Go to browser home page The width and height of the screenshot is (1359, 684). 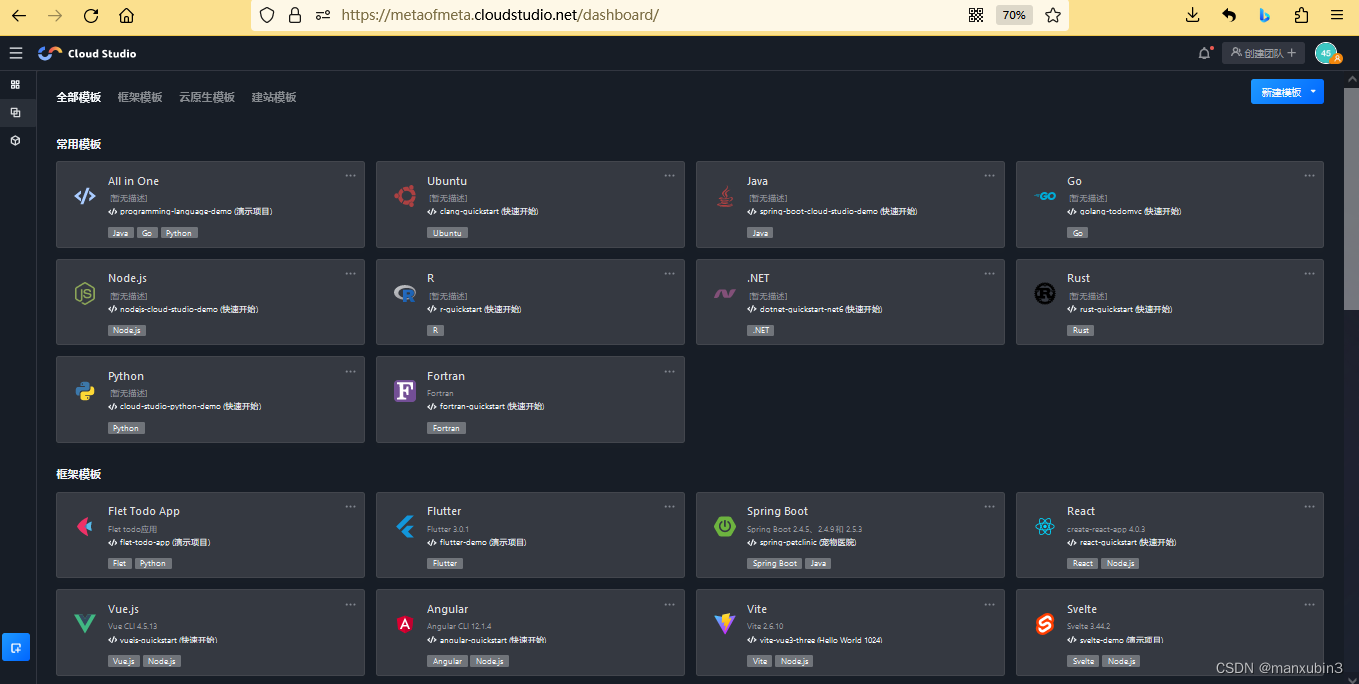coord(126,15)
